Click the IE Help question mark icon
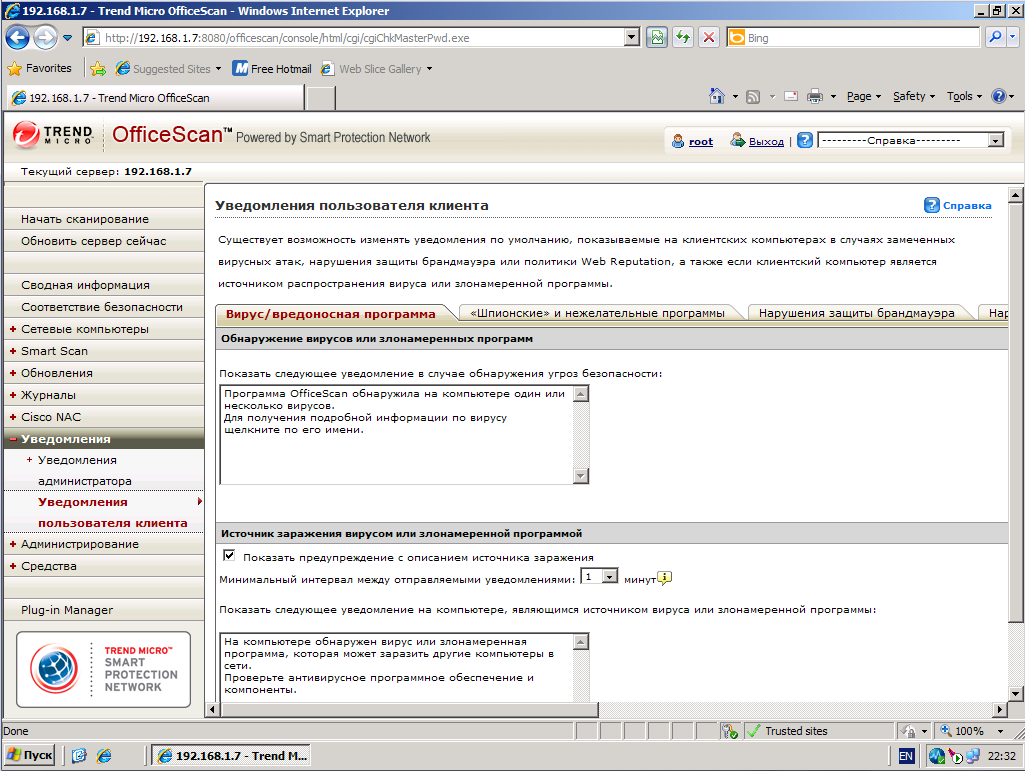1025x771 pixels. (x=998, y=96)
